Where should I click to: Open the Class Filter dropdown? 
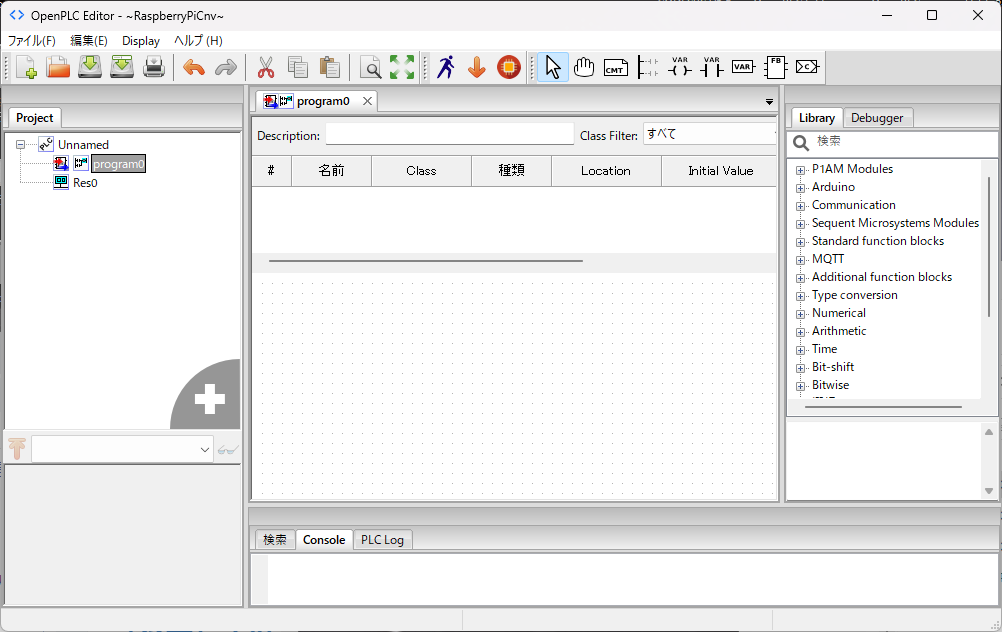tap(709, 134)
